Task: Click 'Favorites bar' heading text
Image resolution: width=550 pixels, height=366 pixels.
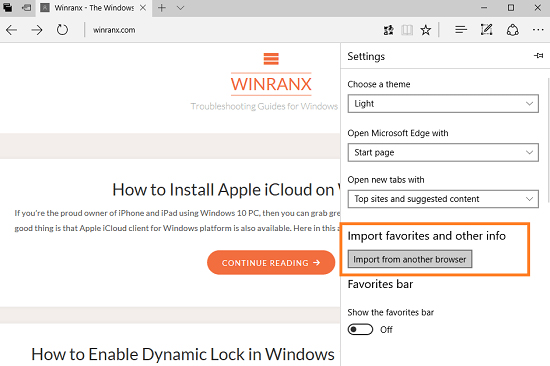Action: (x=380, y=284)
